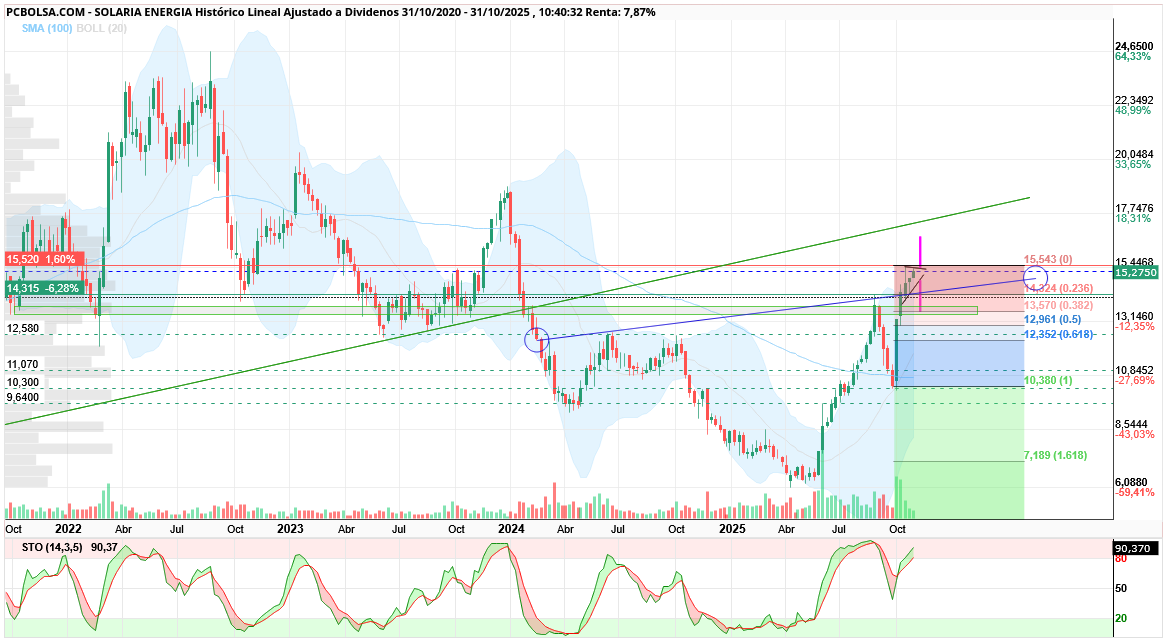
Task: Select the 2022 year label on the time axis
Action: tap(68, 528)
